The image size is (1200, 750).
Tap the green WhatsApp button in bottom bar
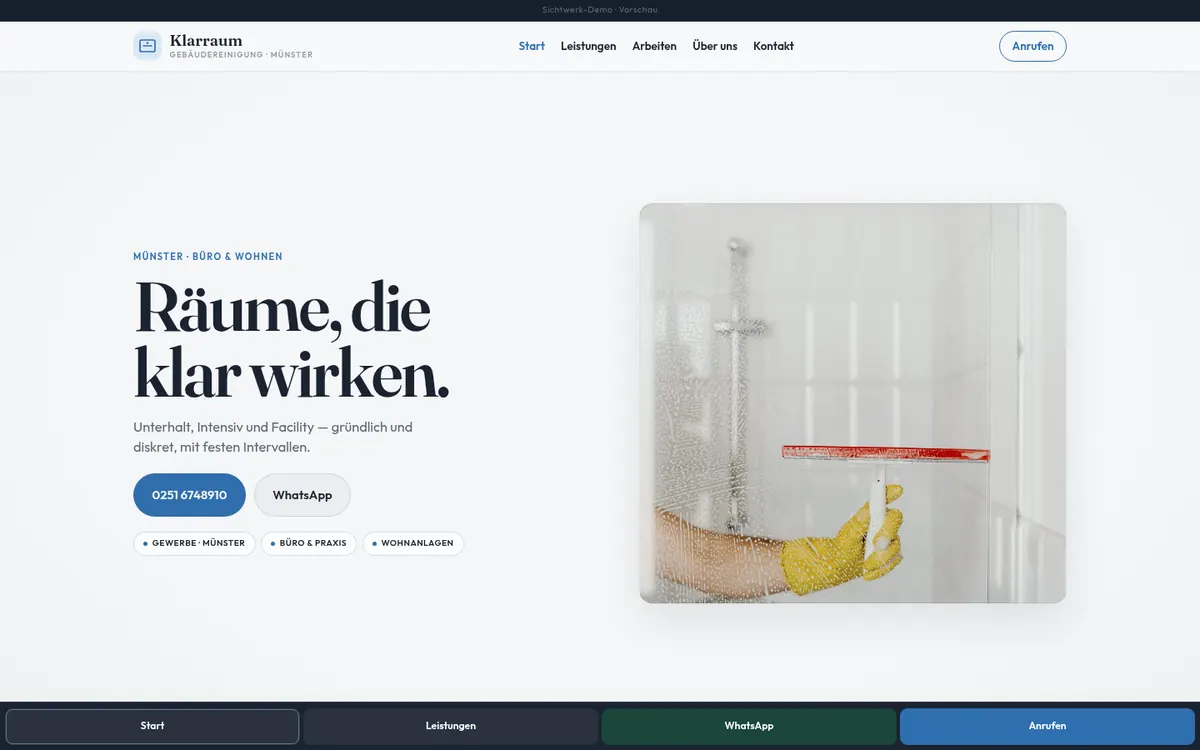[x=749, y=726]
